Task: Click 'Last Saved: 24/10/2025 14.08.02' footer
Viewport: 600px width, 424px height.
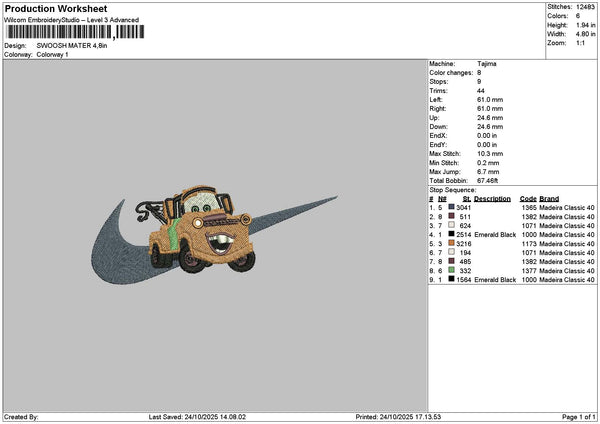Action: click(x=197, y=417)
